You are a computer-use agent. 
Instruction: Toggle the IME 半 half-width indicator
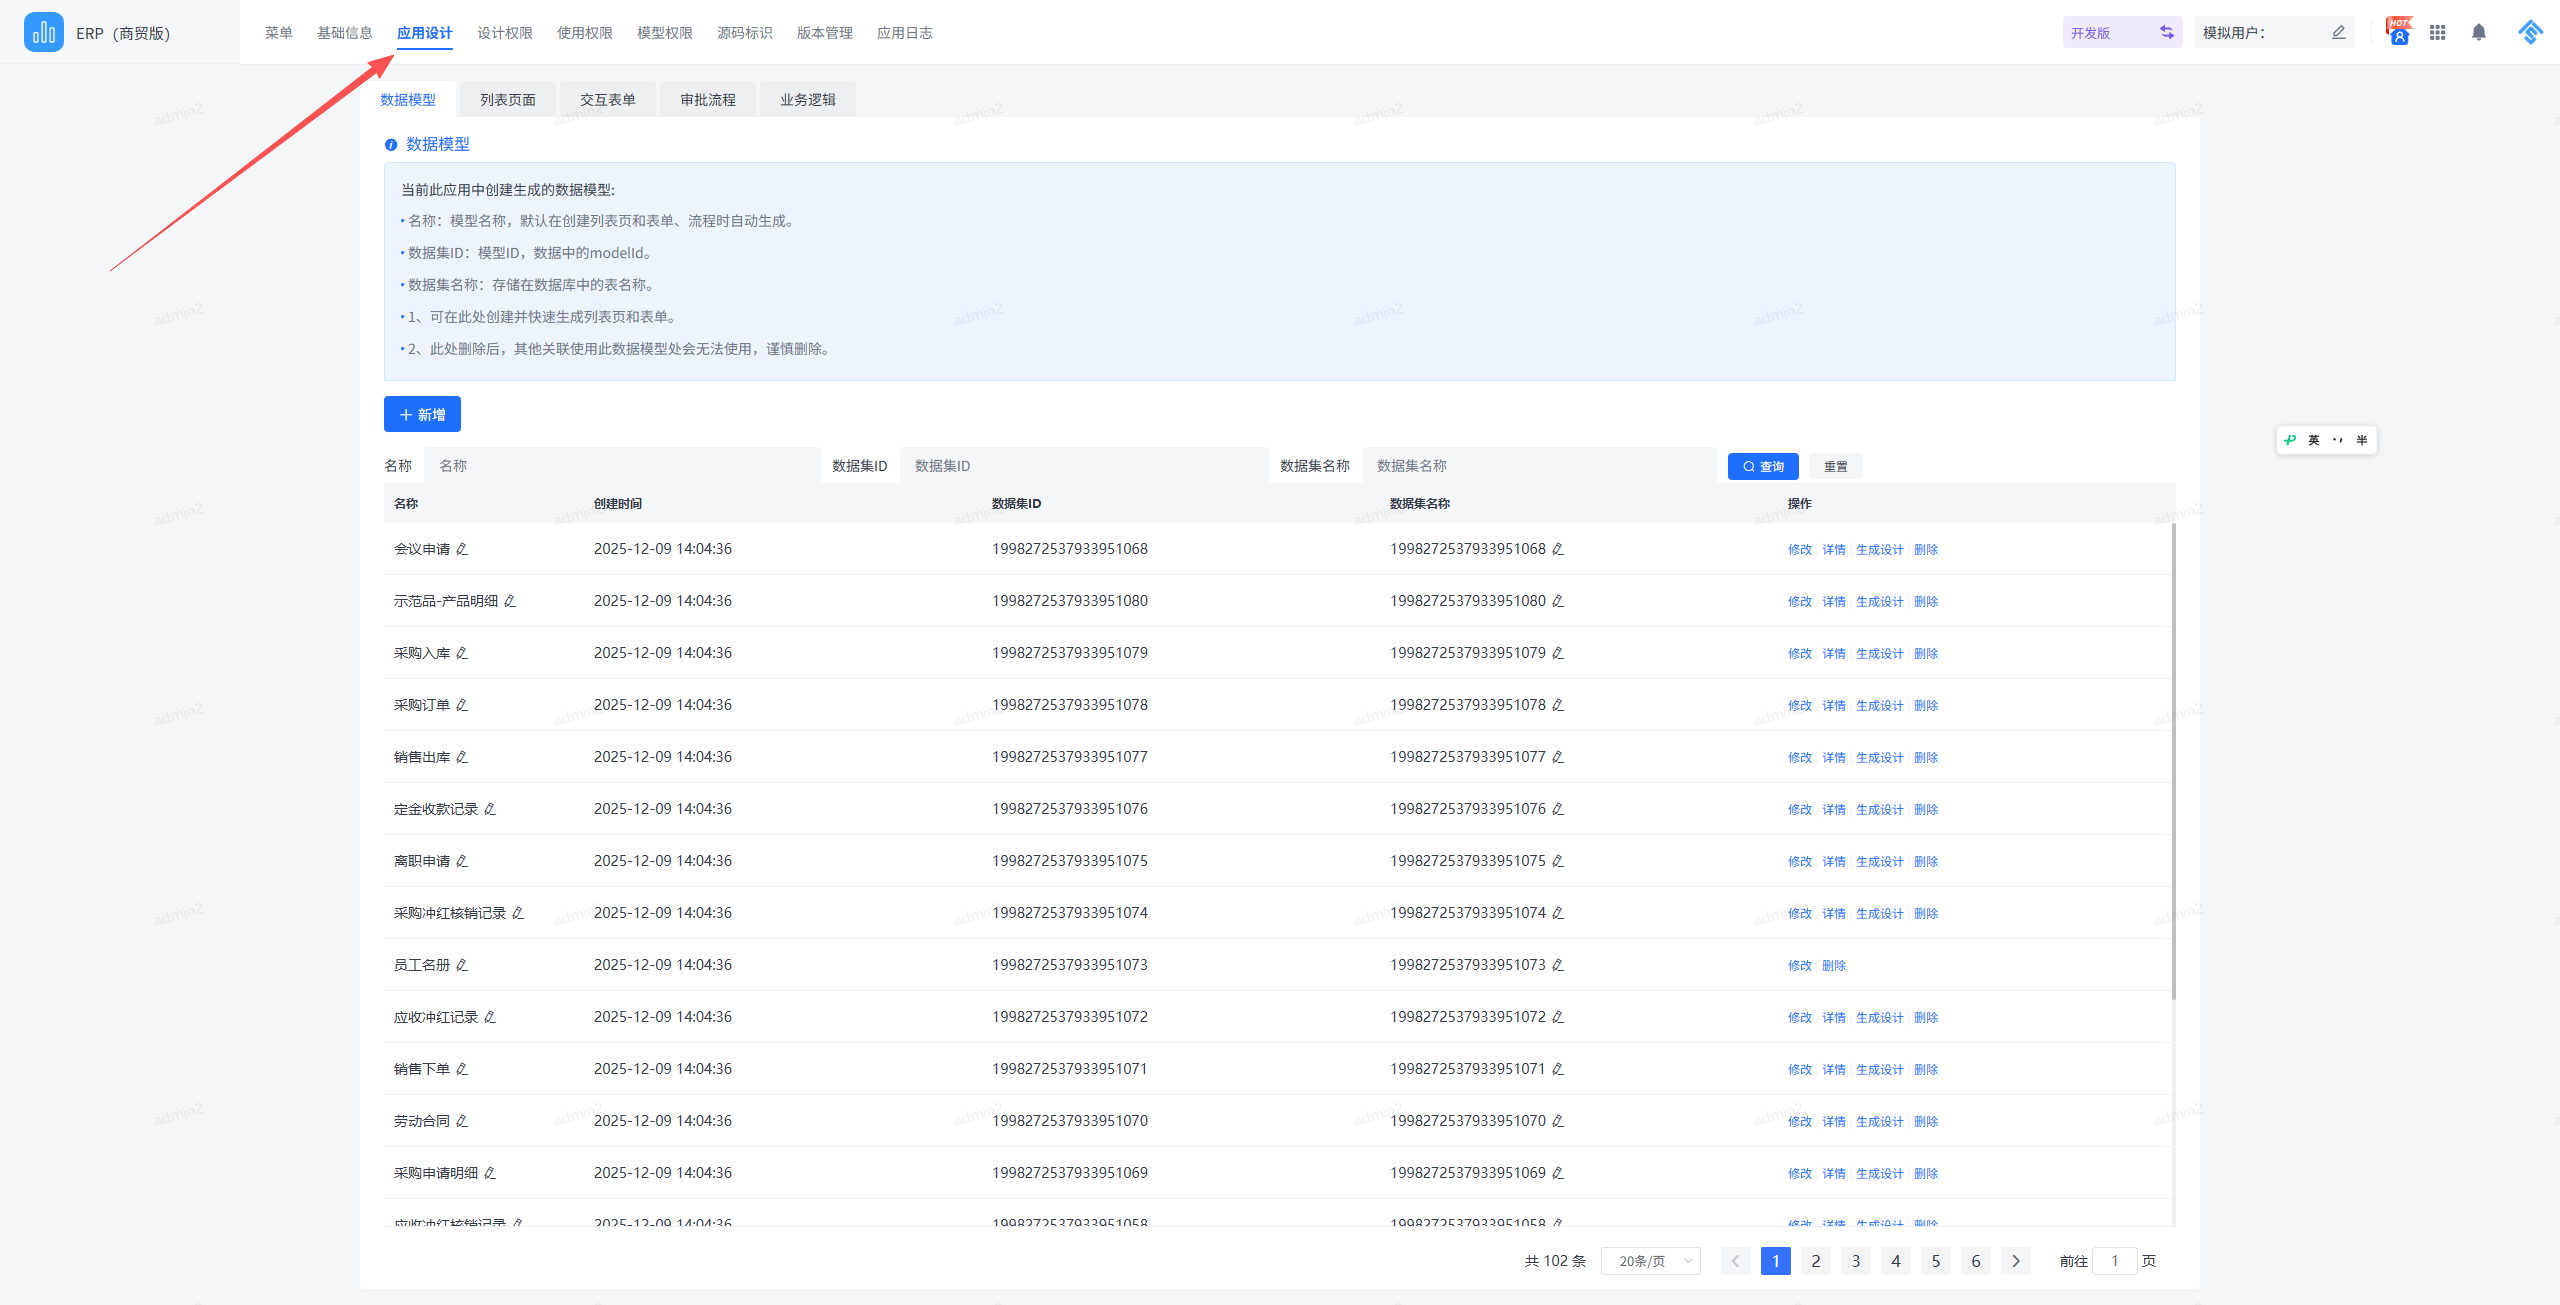(x=2361, y=440)
